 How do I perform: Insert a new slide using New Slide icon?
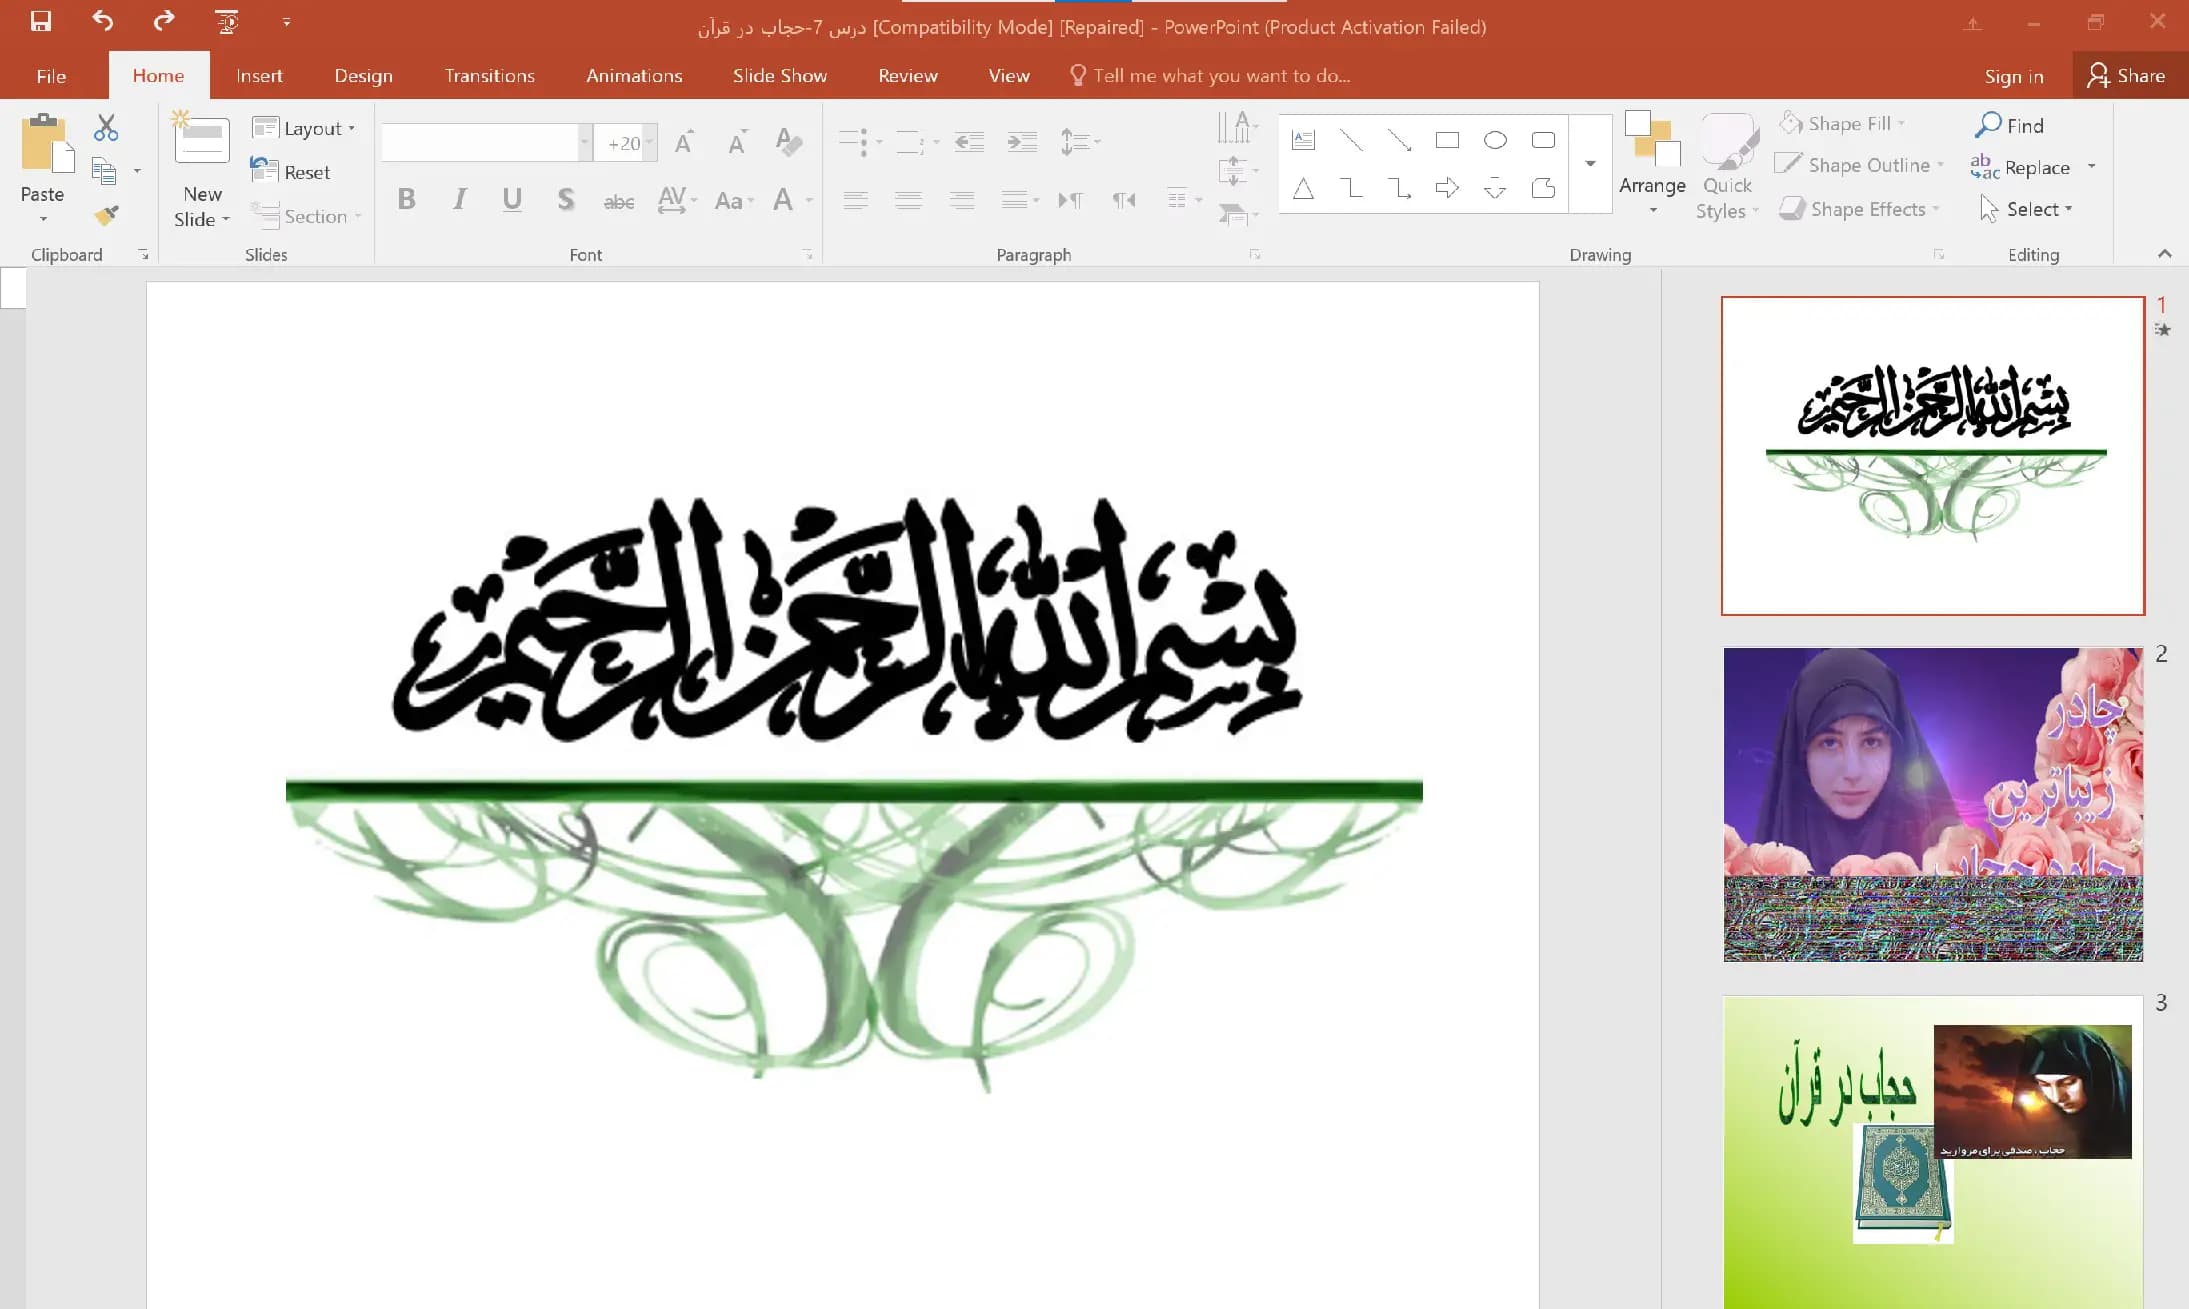click(x=201, y=138)
